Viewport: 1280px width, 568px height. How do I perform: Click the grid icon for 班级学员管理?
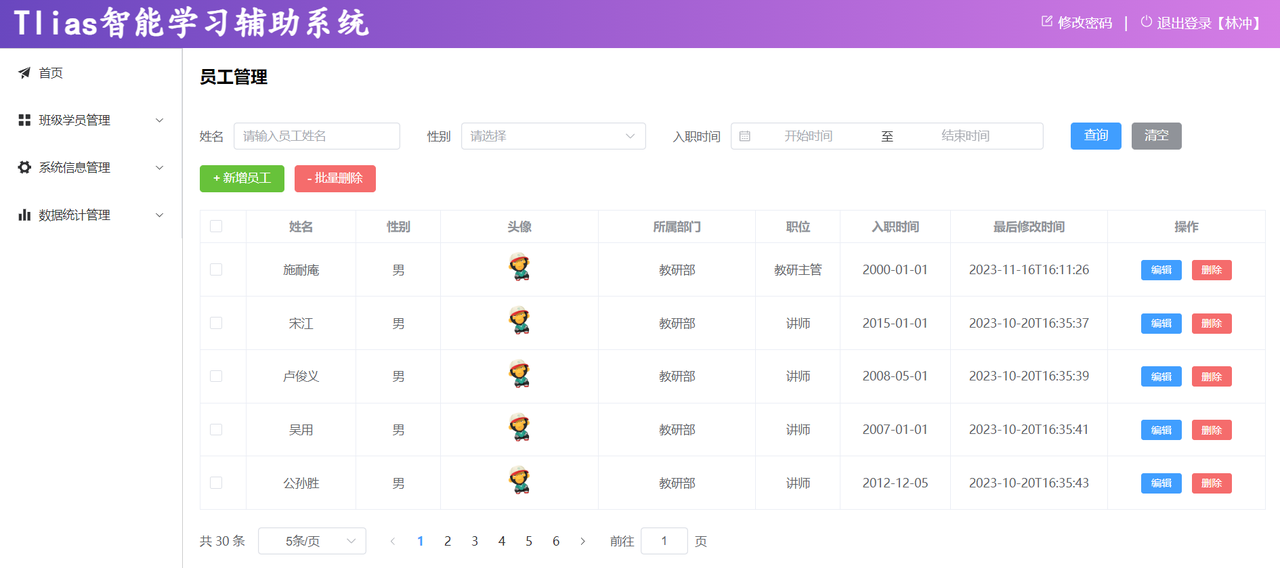[24, 120]
